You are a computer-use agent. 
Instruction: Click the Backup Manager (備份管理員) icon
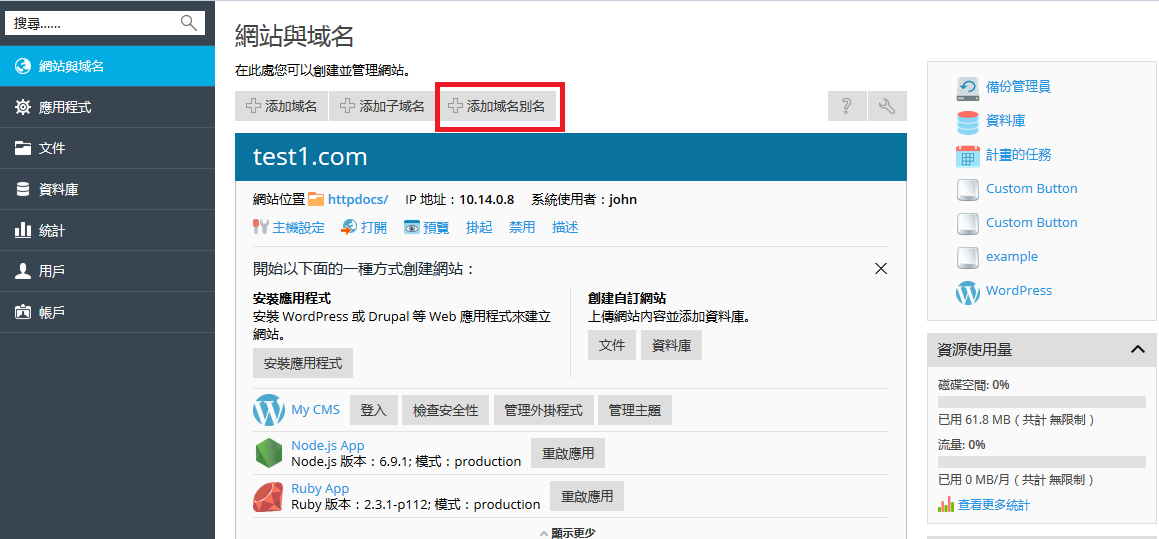pos(967,87)
